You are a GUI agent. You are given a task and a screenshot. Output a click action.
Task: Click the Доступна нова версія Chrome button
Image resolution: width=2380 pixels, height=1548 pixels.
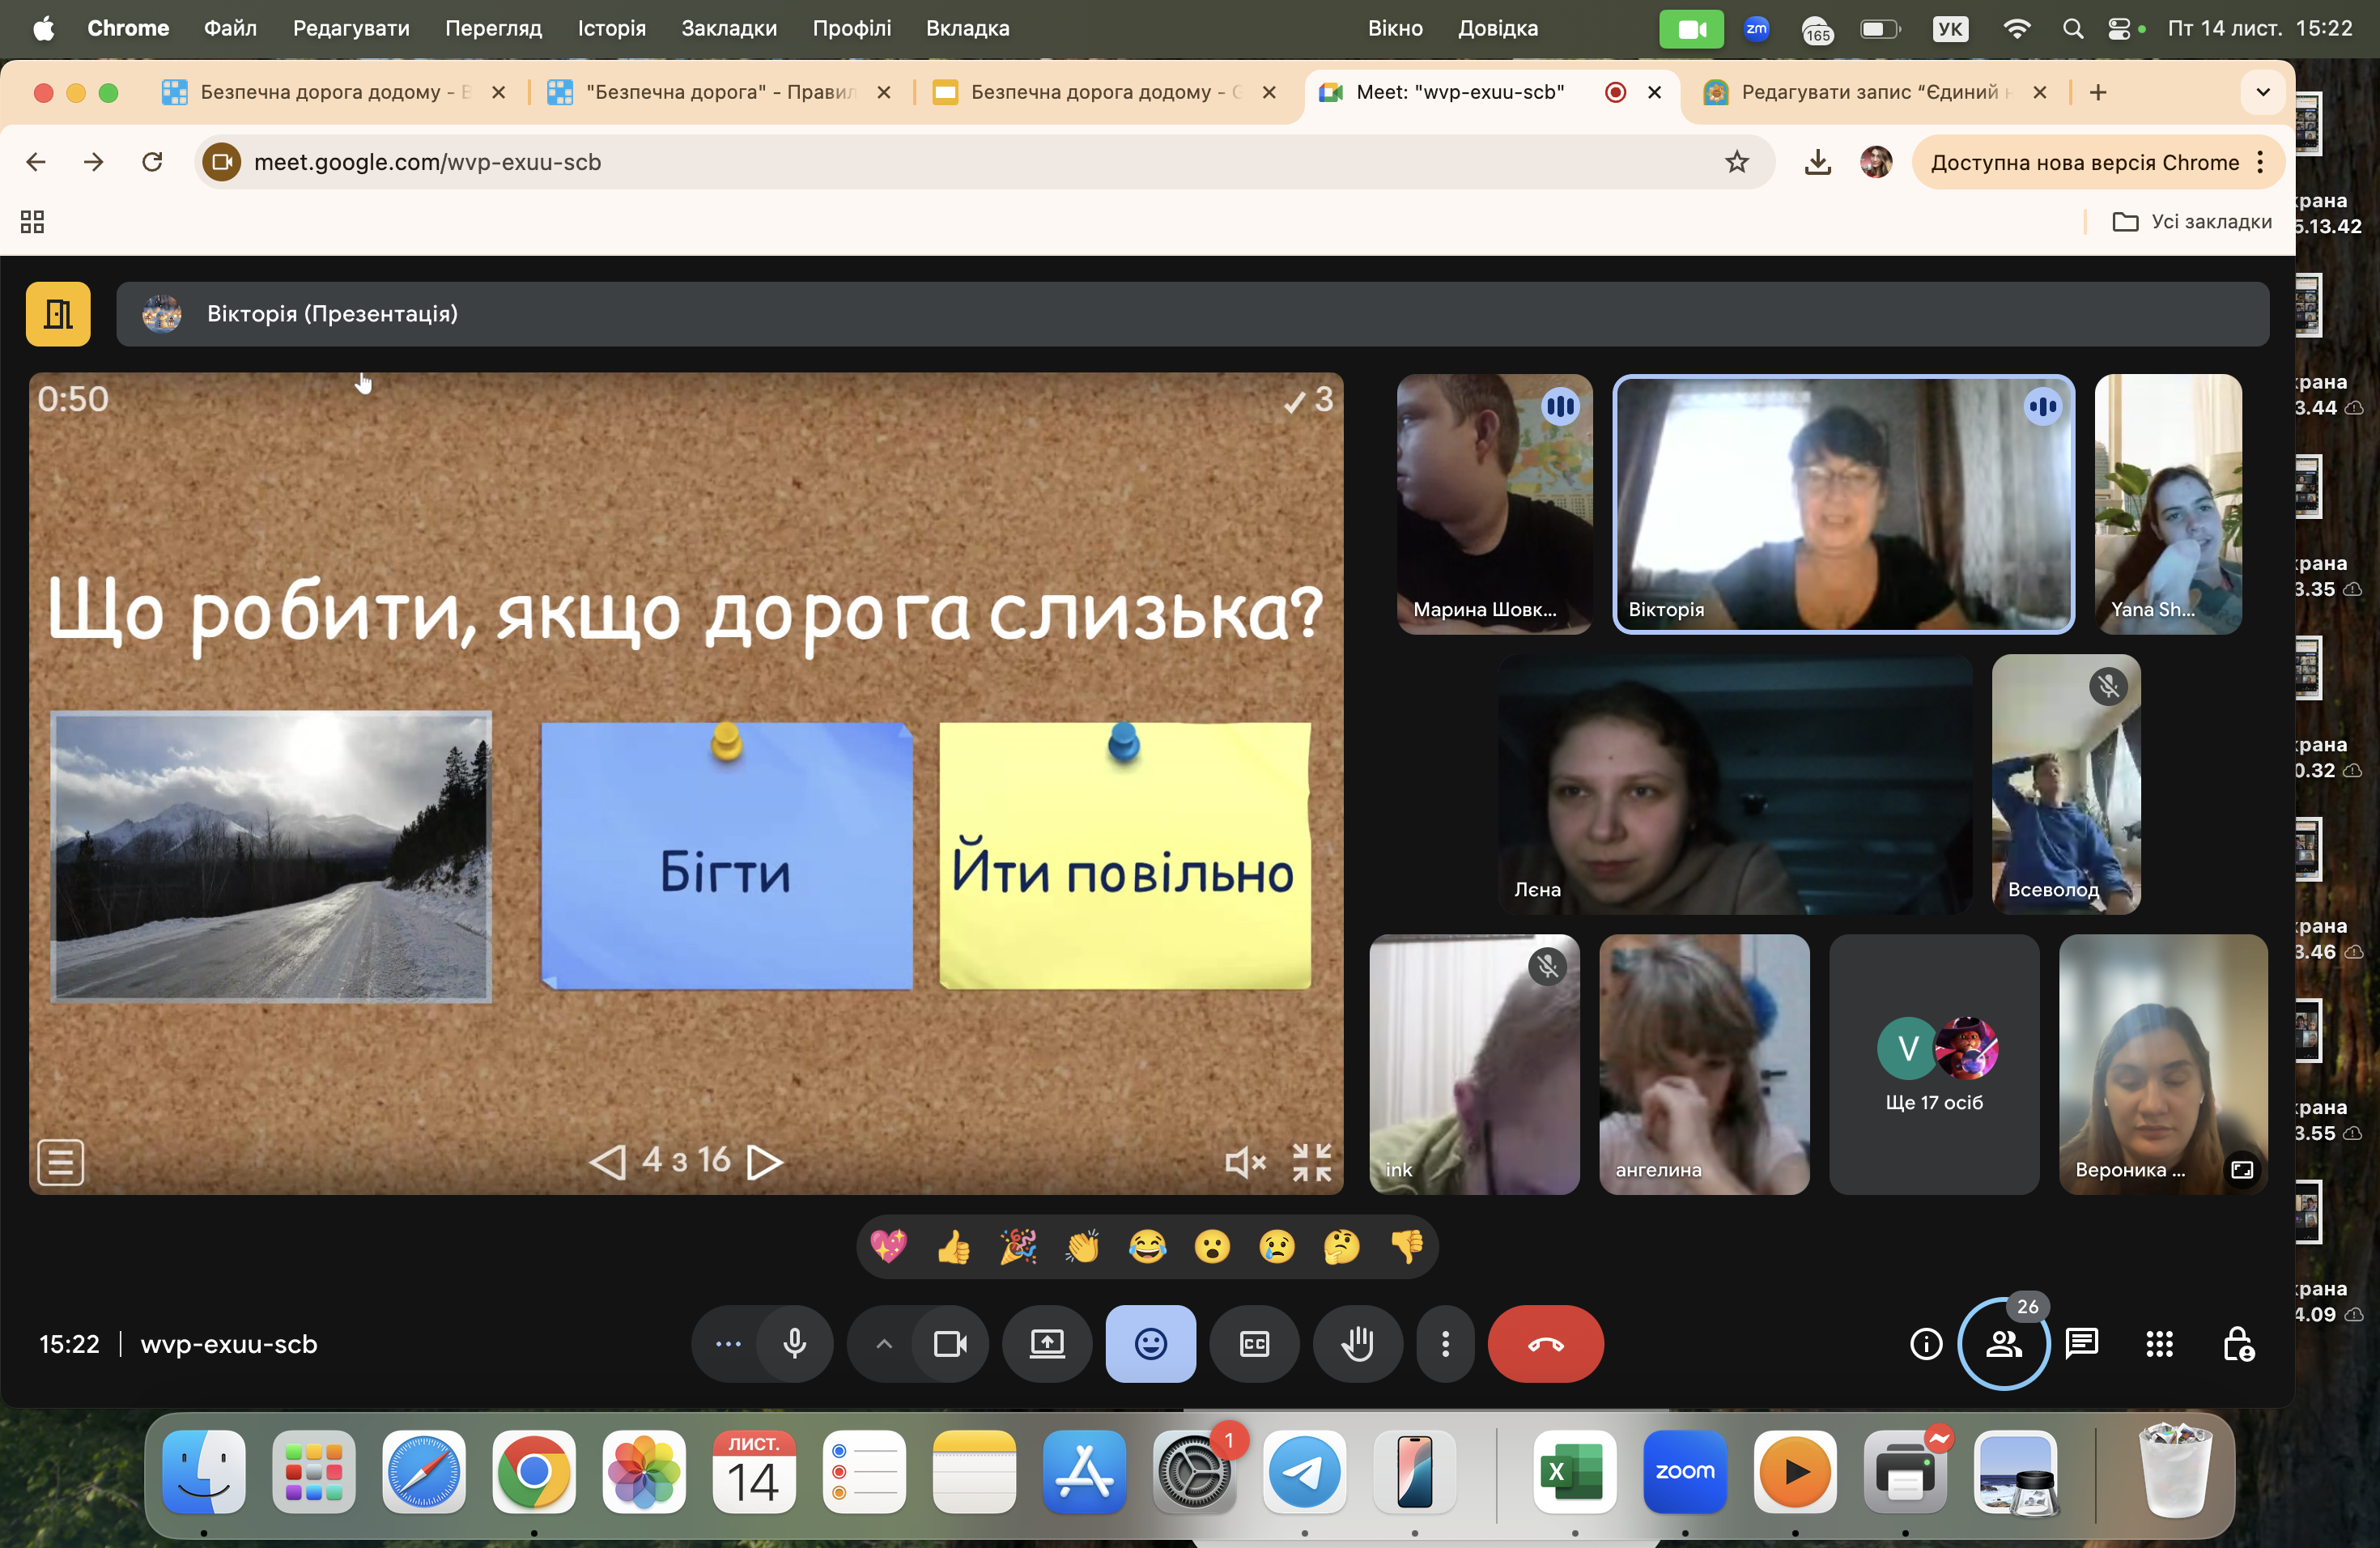coord(2084,162)
